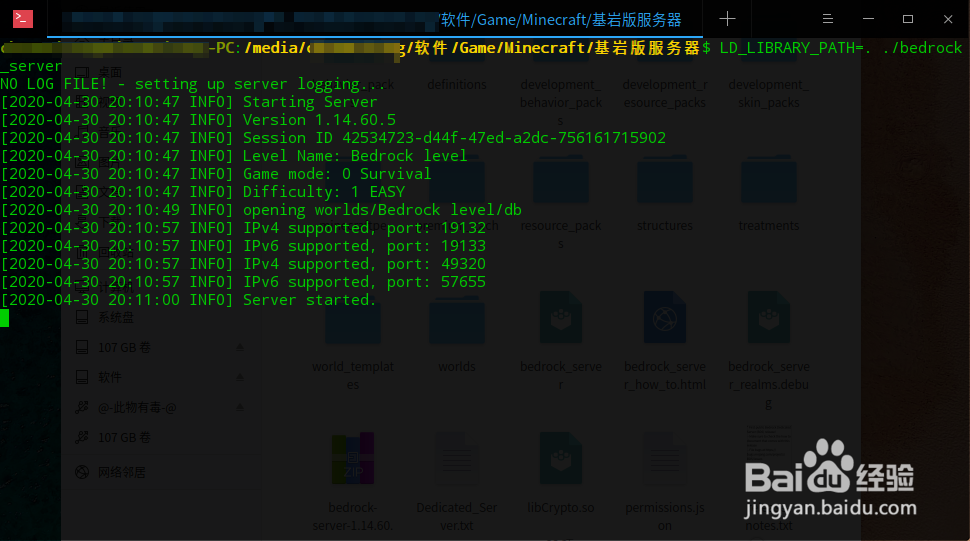Eject the @-此物有毒-@ drive in sidebar
Image resolution: width=970 pixels, height=541 pixels.
tap(240, 407)
